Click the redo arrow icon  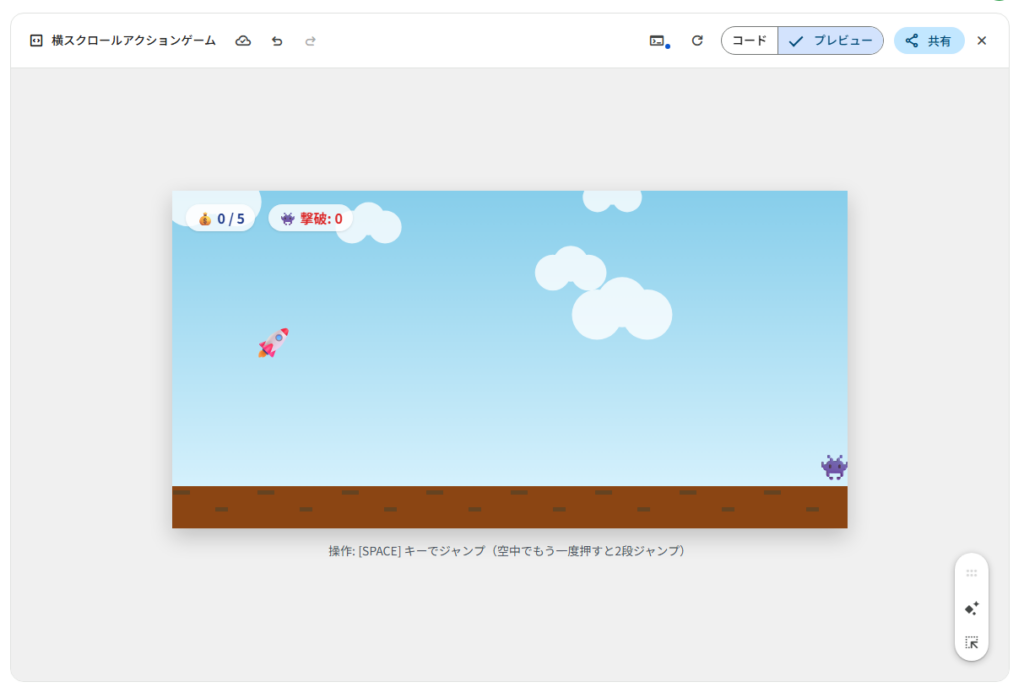[x=310, y=41]
